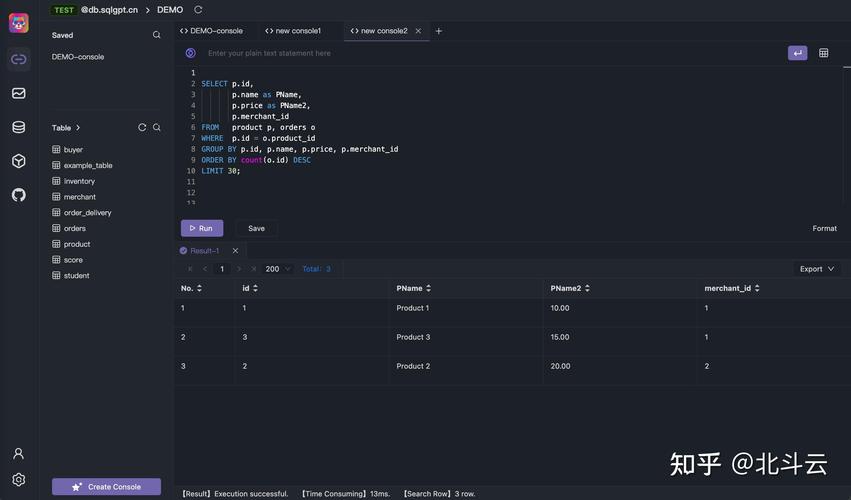Open the GitHub icon in sidebar

(18, 195)
